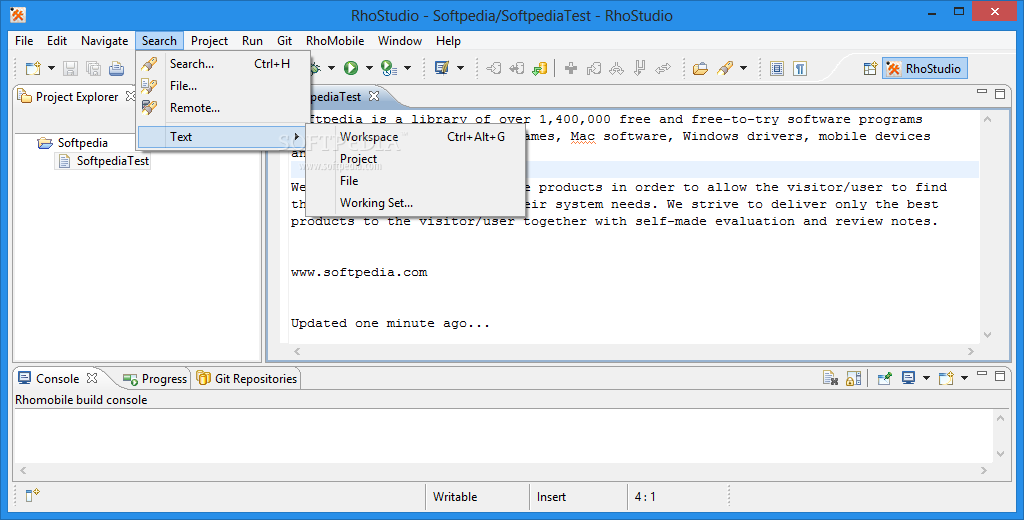
Task: Choose Remote... in Search menu
Action: (222, 108)
